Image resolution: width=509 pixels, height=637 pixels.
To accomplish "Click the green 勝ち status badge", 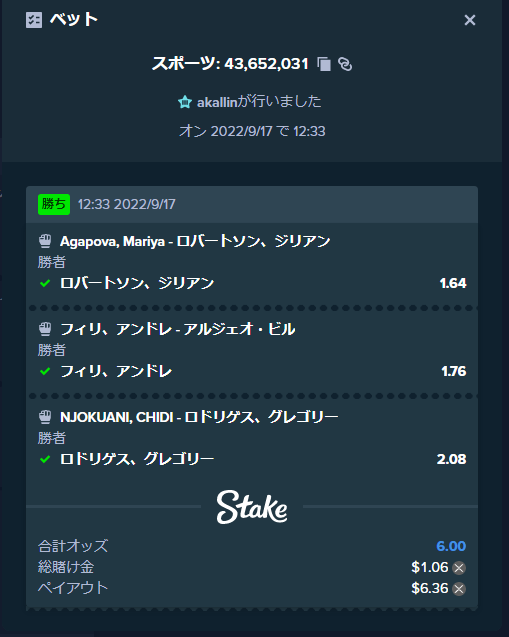I will (54, 204).
